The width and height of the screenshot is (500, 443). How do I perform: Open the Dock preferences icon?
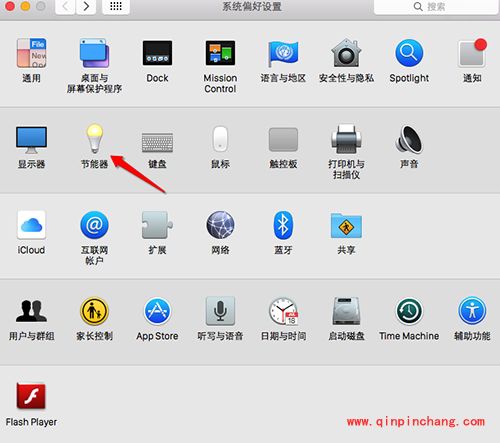pyautogui.click(x=157, y=53)
